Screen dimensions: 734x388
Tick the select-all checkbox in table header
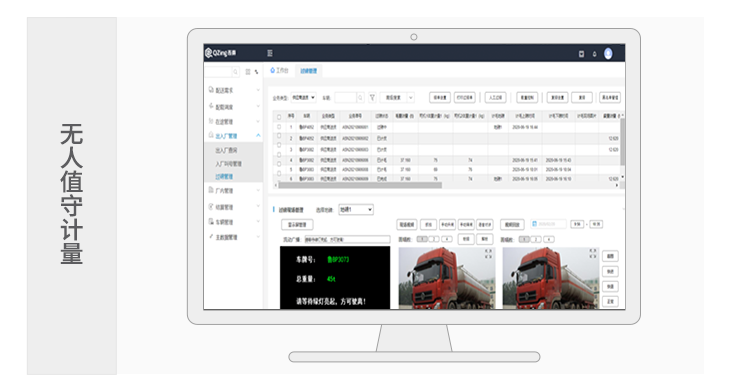pos(279,117)
